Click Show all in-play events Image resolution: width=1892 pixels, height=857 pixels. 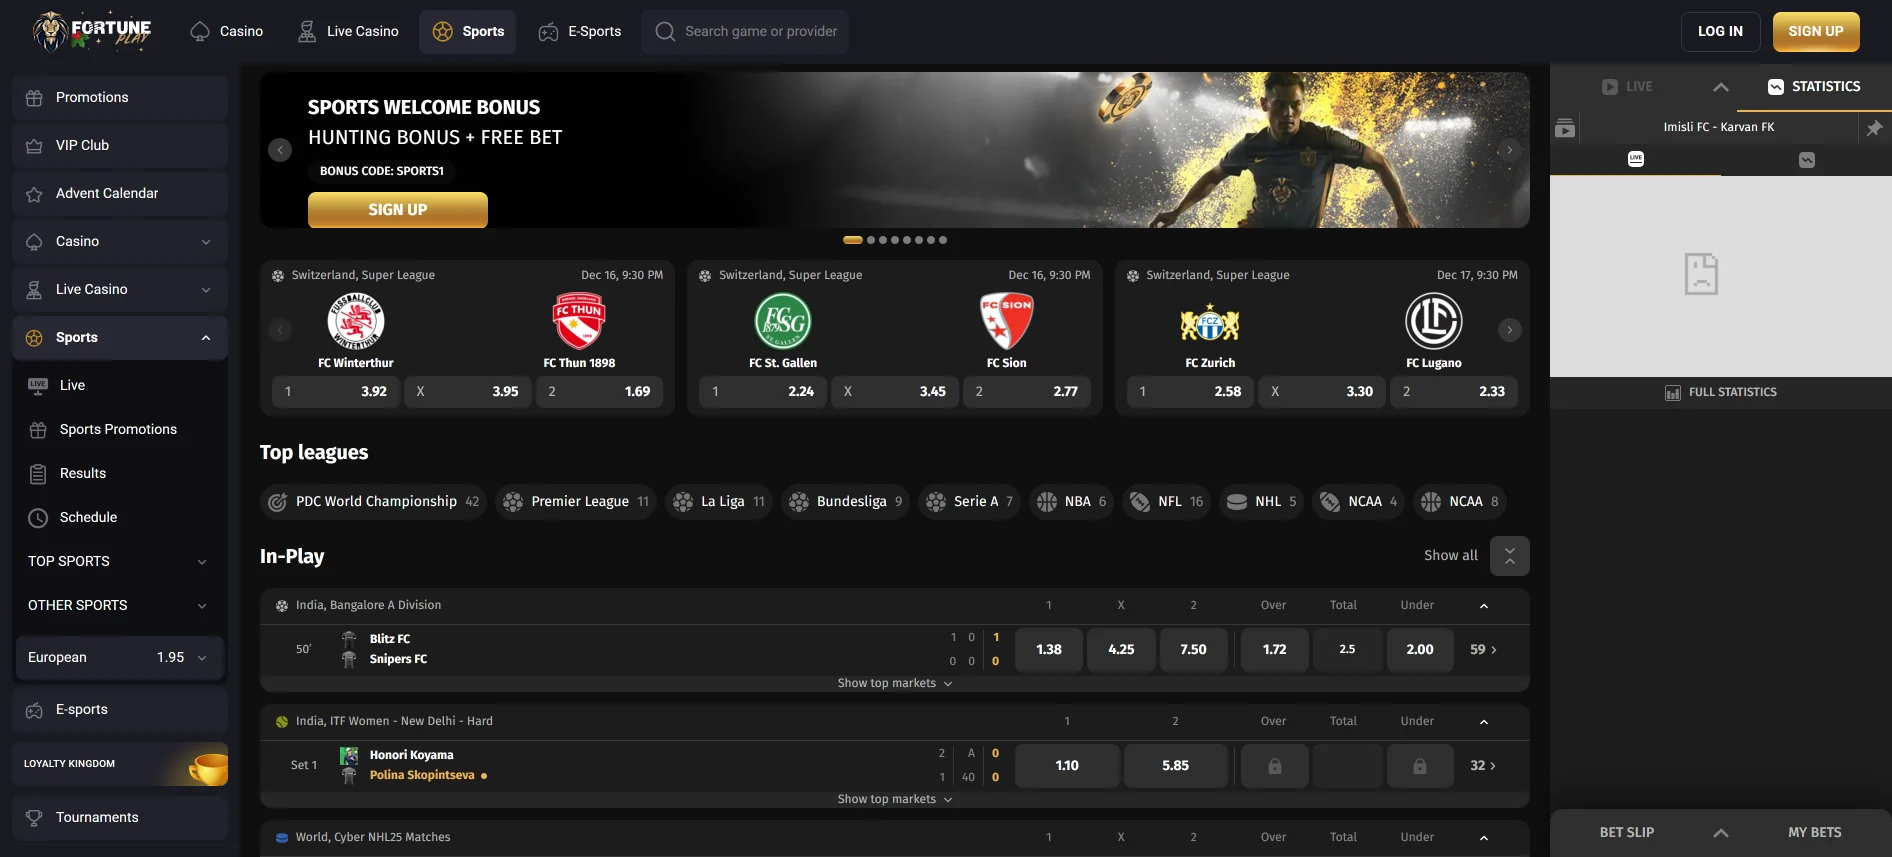point(1451,556)
